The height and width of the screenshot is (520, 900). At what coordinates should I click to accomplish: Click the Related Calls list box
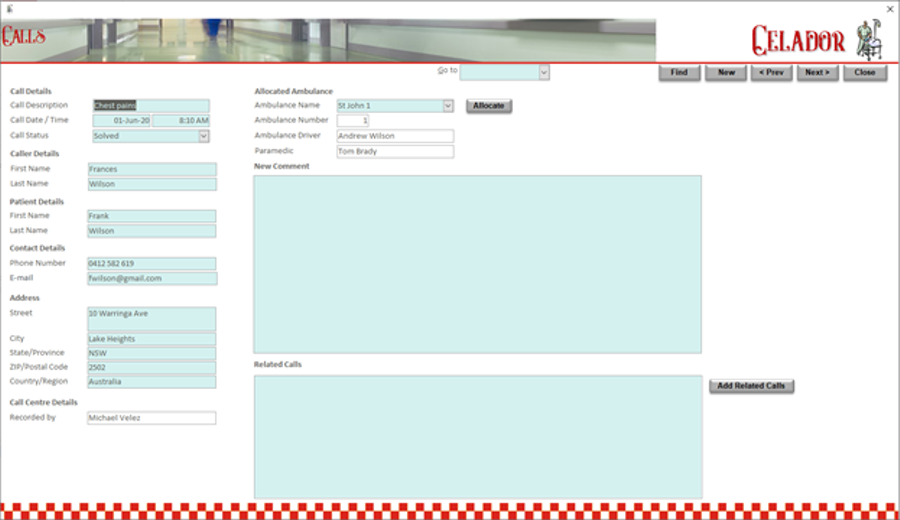[x=477, y=436]
